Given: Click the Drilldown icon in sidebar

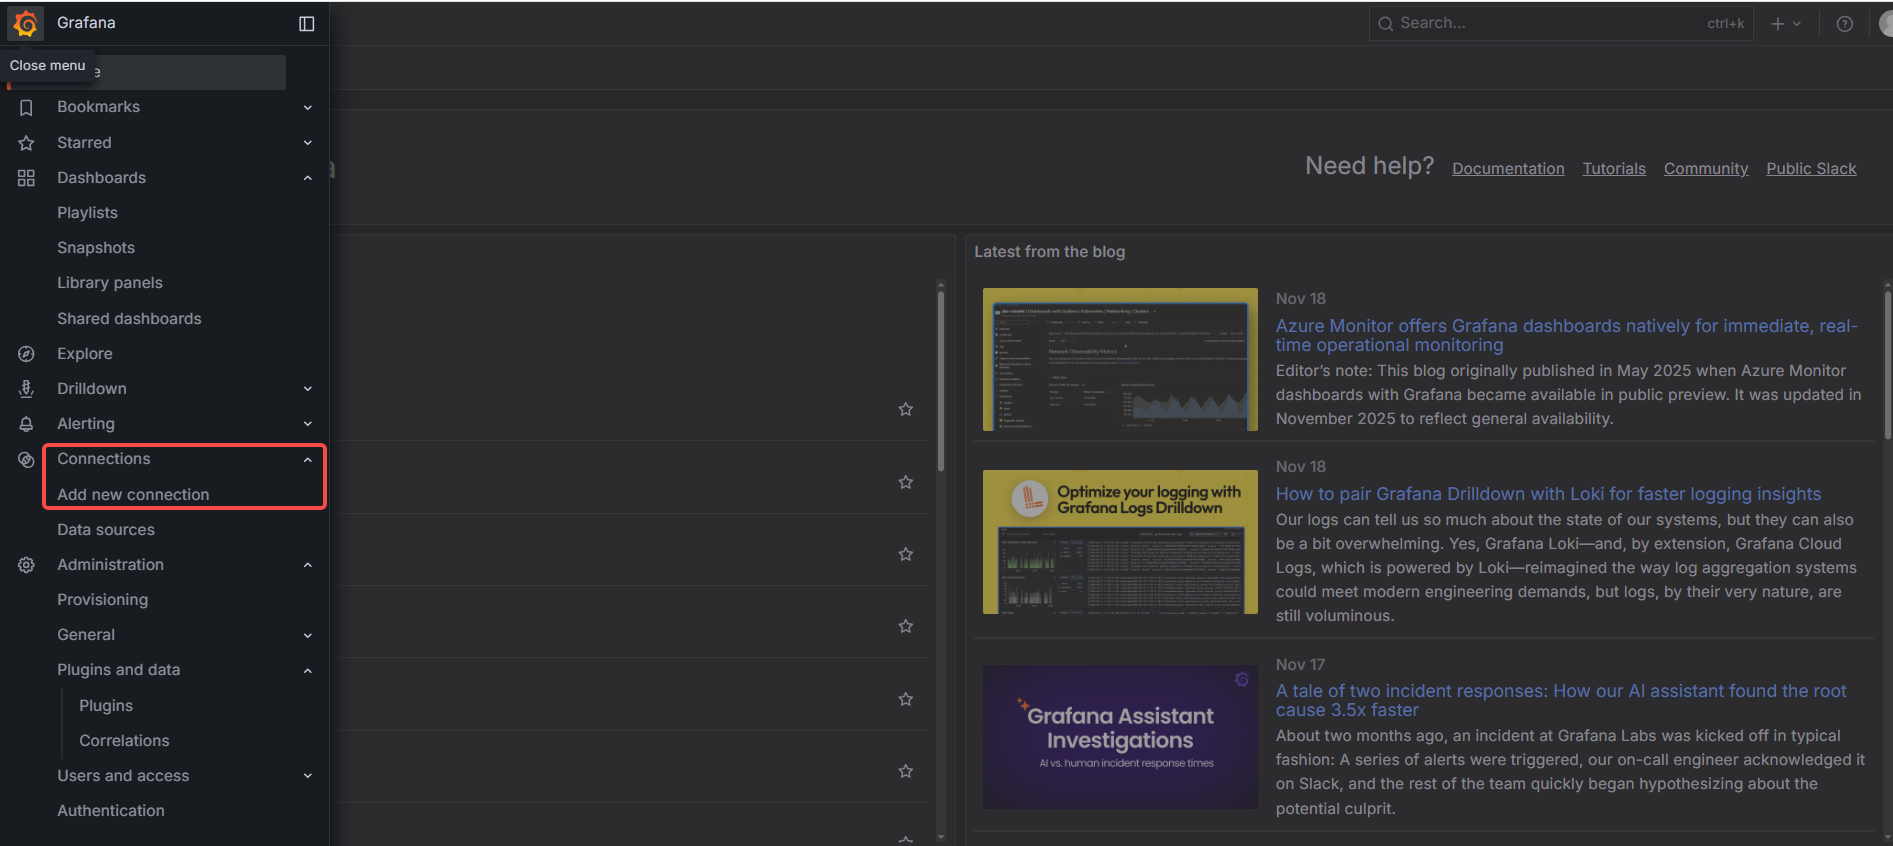Looking at the screenshot, I should (x=26, y=389).
